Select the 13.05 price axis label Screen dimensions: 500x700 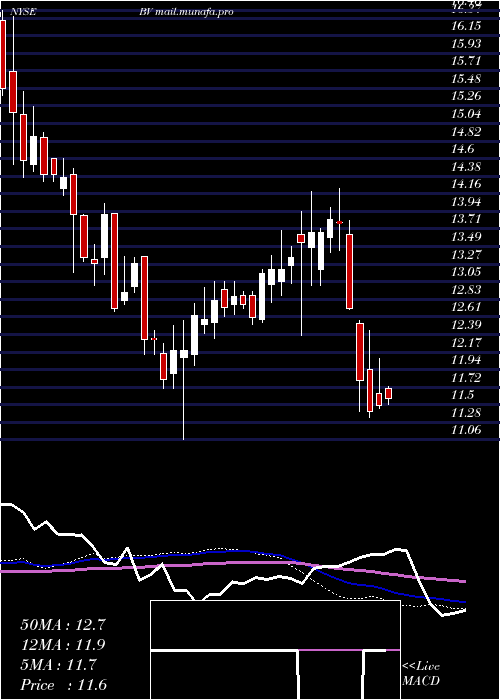(x=466, y=272)
